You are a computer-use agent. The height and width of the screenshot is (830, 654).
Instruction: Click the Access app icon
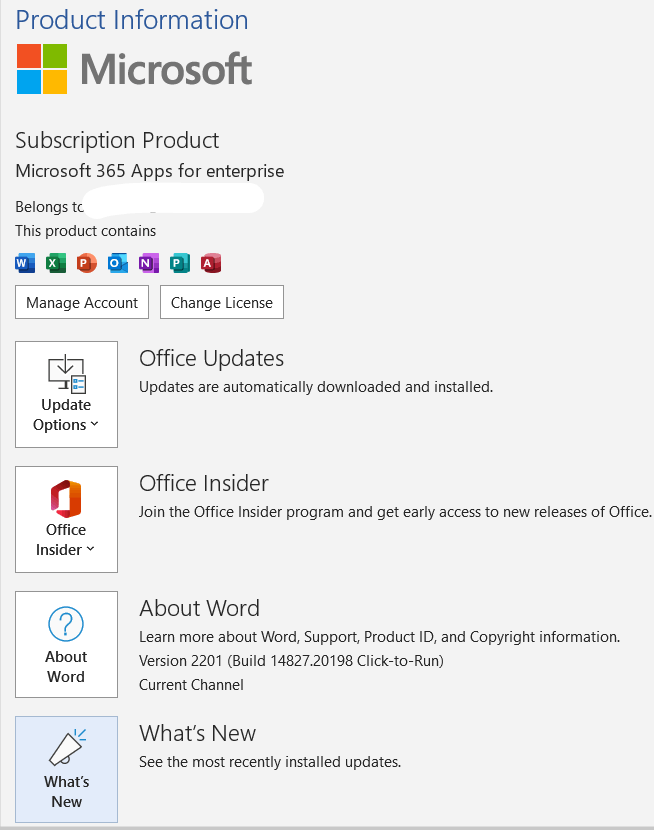(211, 263)
